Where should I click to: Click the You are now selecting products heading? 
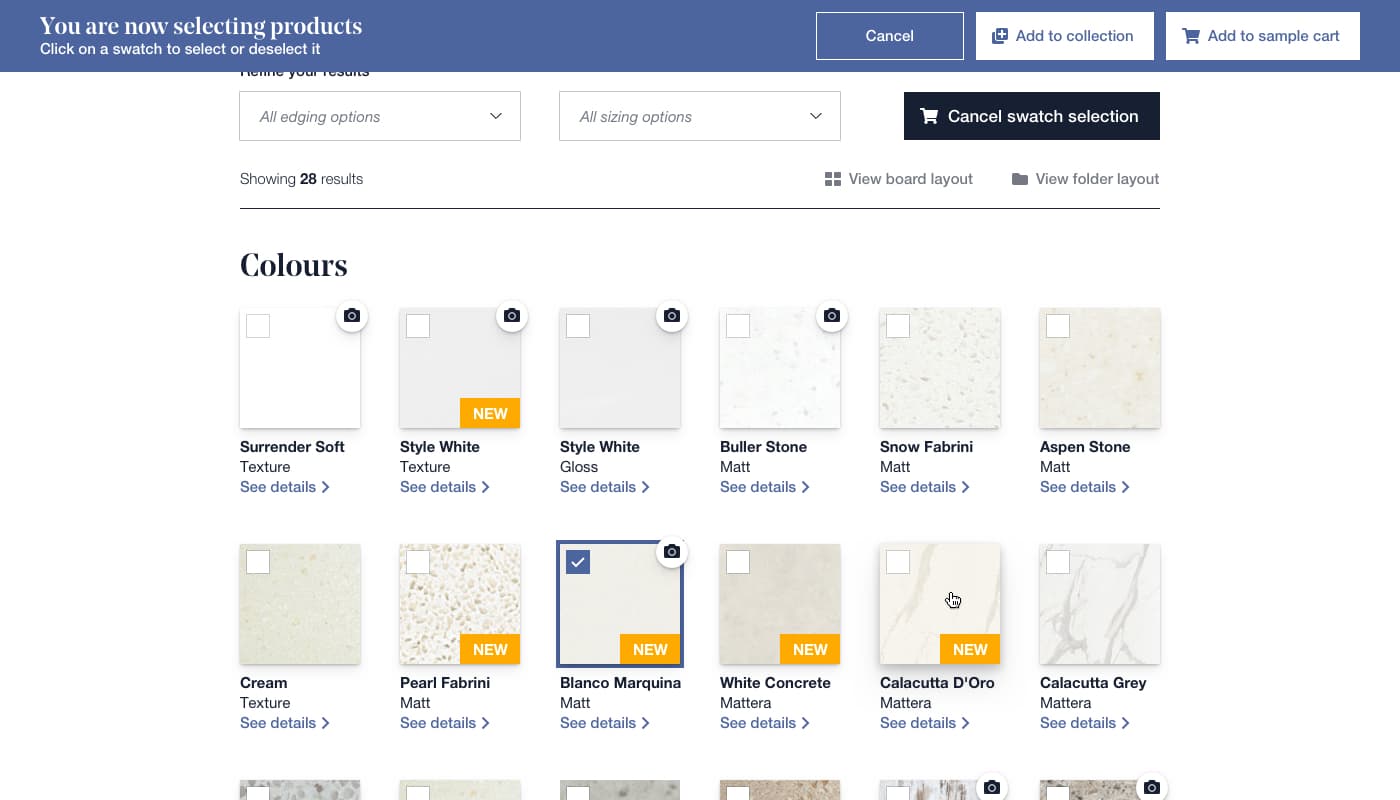click(201, 26)
